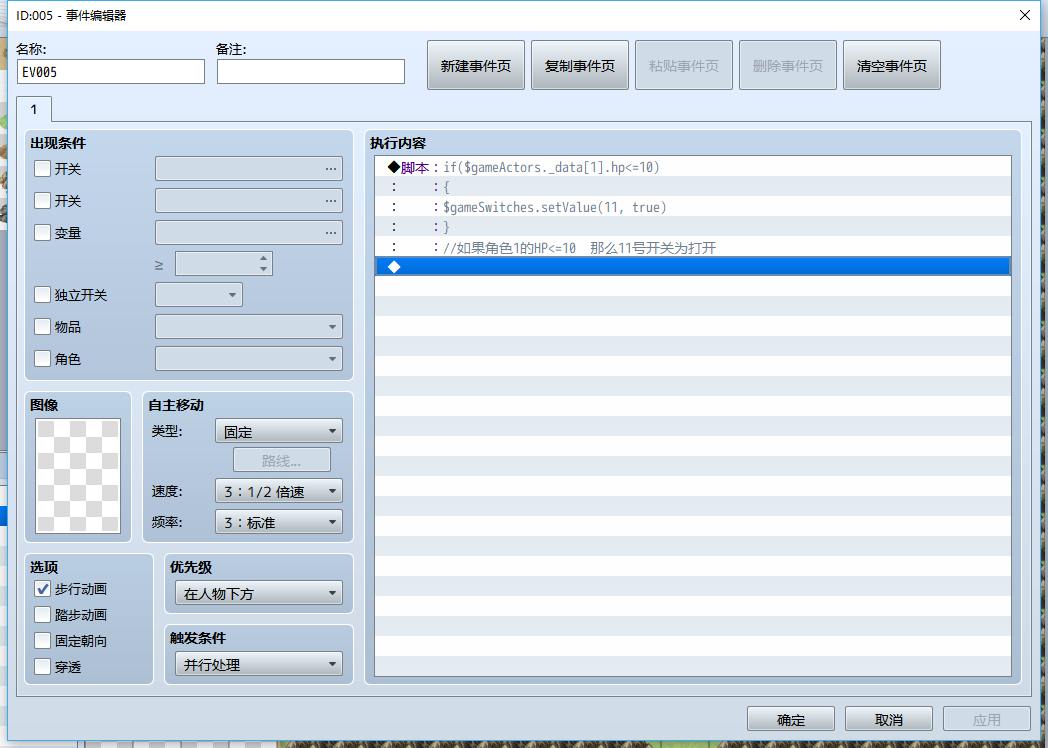The width and height of the screenshot is (1048, 748).
Task: Select the script line with opening brace
Action: coord(693,187)
